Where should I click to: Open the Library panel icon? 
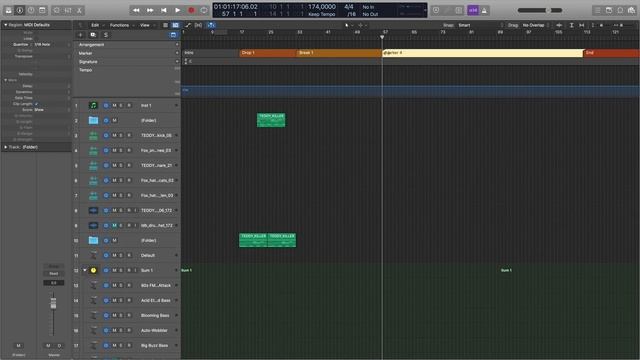coord(8,10)
